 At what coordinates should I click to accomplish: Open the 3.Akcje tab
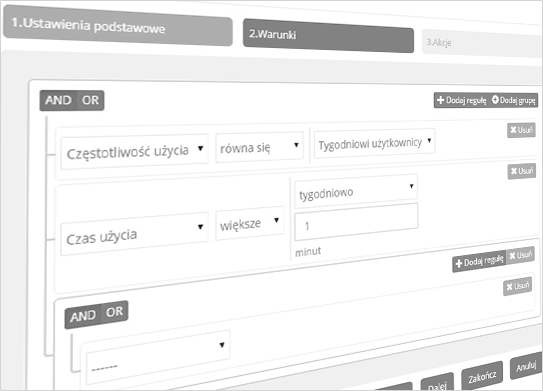(x=482, y=44)
